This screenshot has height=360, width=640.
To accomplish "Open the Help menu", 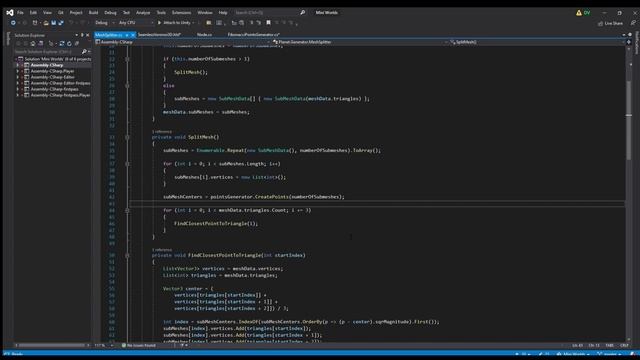I will (223, 13).
